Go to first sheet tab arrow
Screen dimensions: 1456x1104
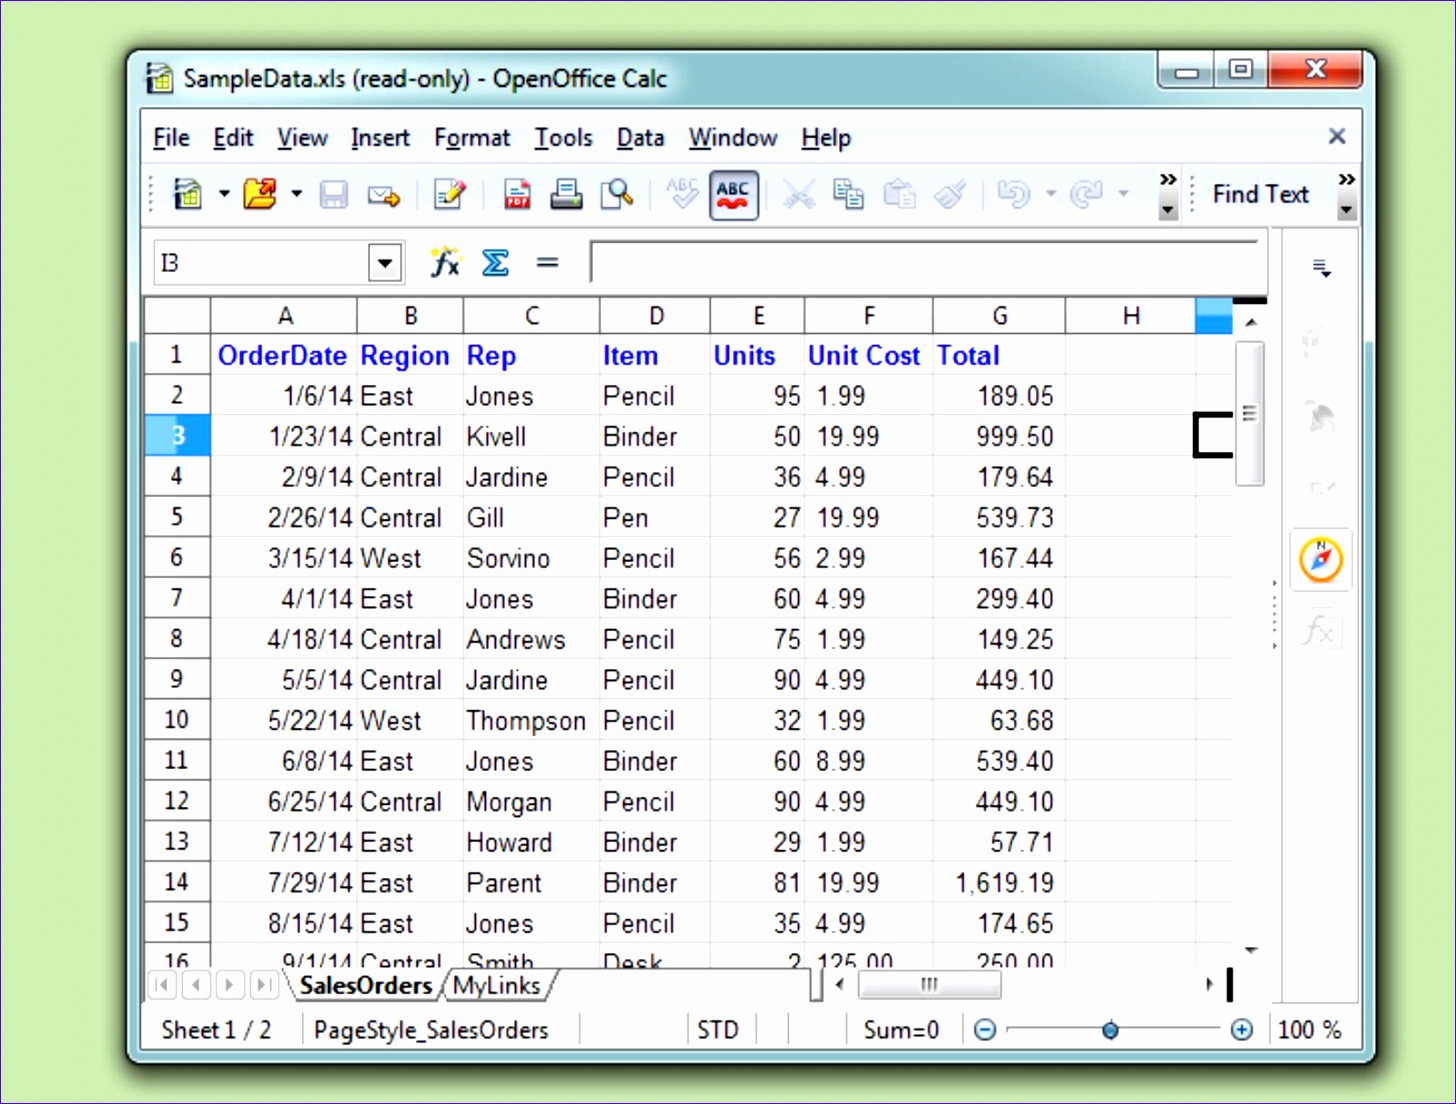coord(162,985)
